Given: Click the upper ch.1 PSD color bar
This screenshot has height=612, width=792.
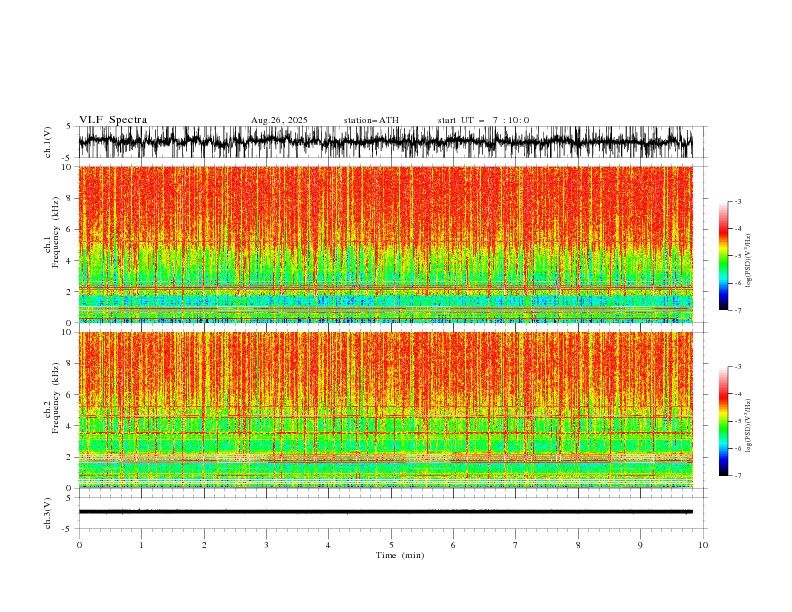Looking at the screenshot, I should point(724,256).
